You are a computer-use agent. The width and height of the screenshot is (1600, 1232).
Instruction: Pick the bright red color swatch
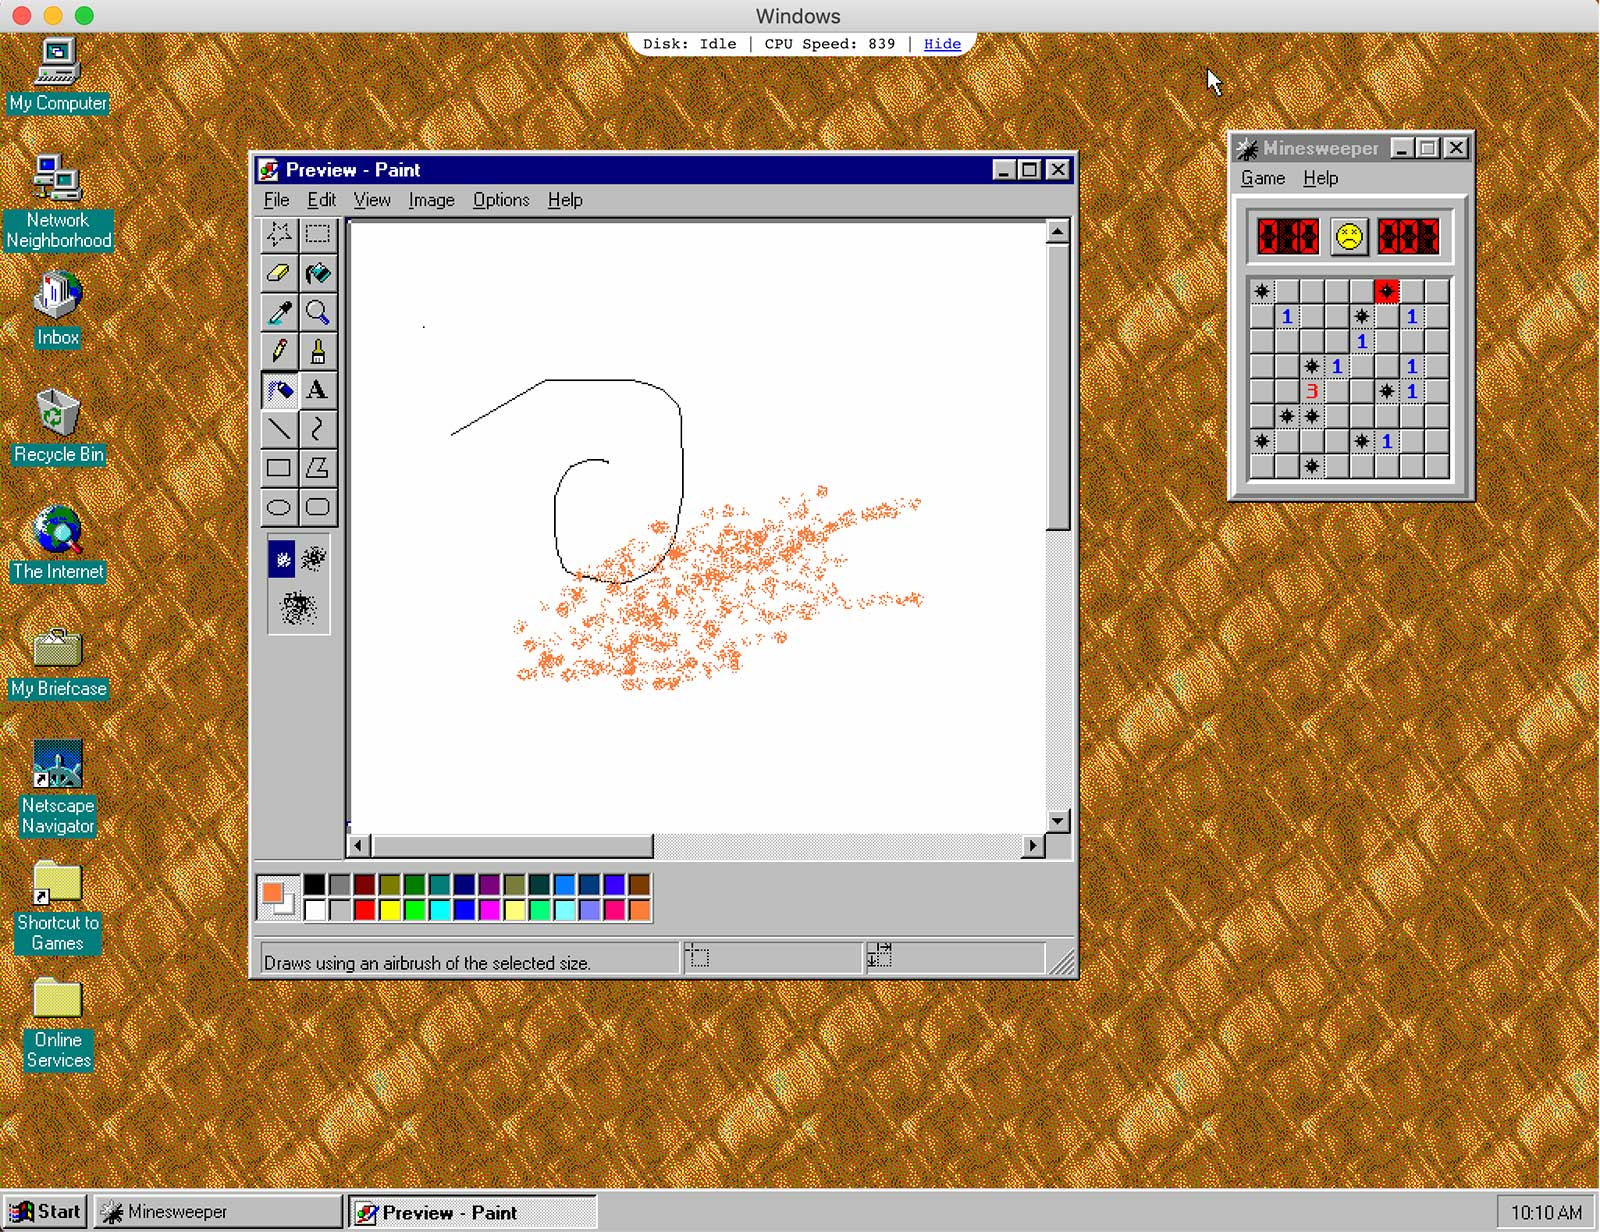point(365,910)
